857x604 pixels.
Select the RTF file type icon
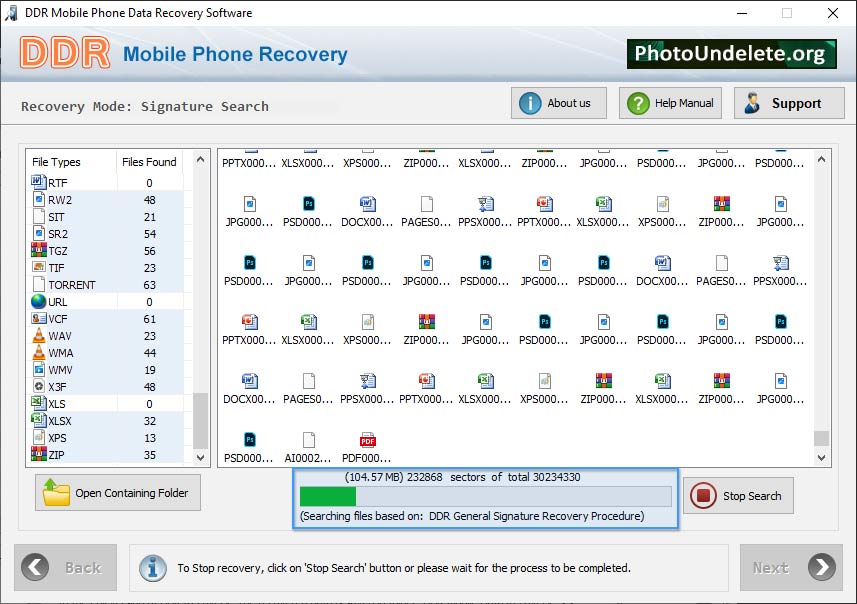(39, 181)
